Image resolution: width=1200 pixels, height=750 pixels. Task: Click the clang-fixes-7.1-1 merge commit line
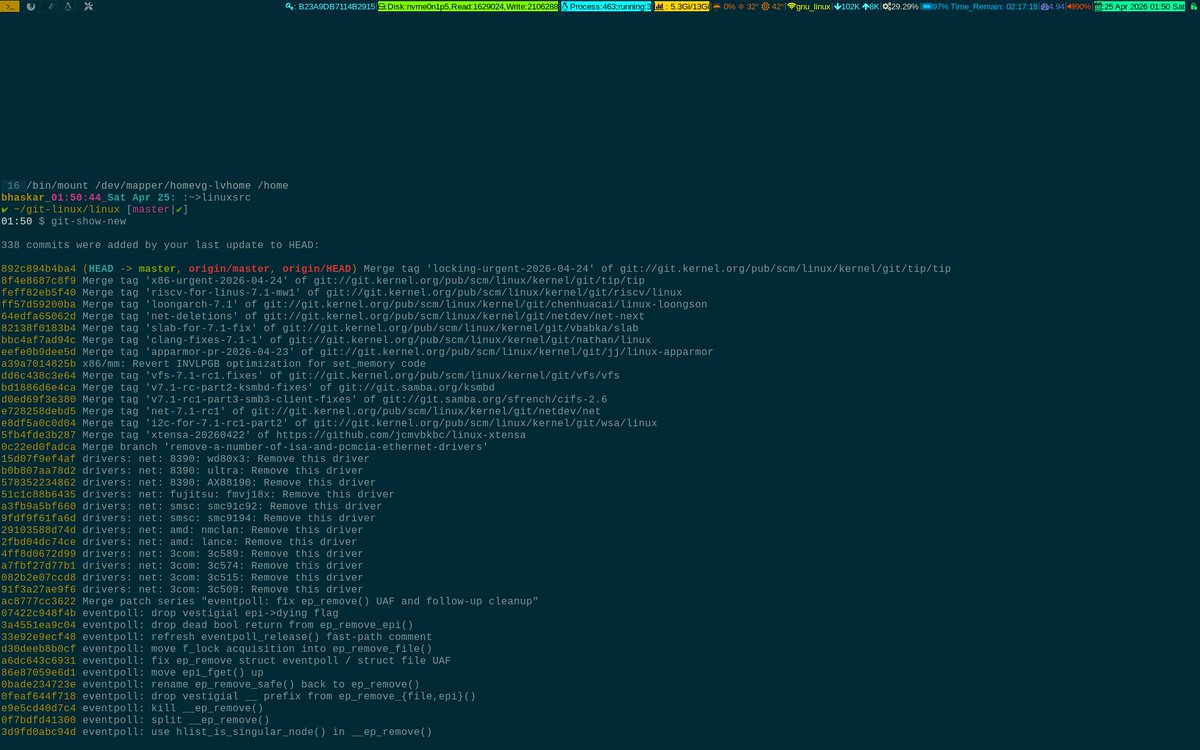pyautogui.click(x=326, y=341)
